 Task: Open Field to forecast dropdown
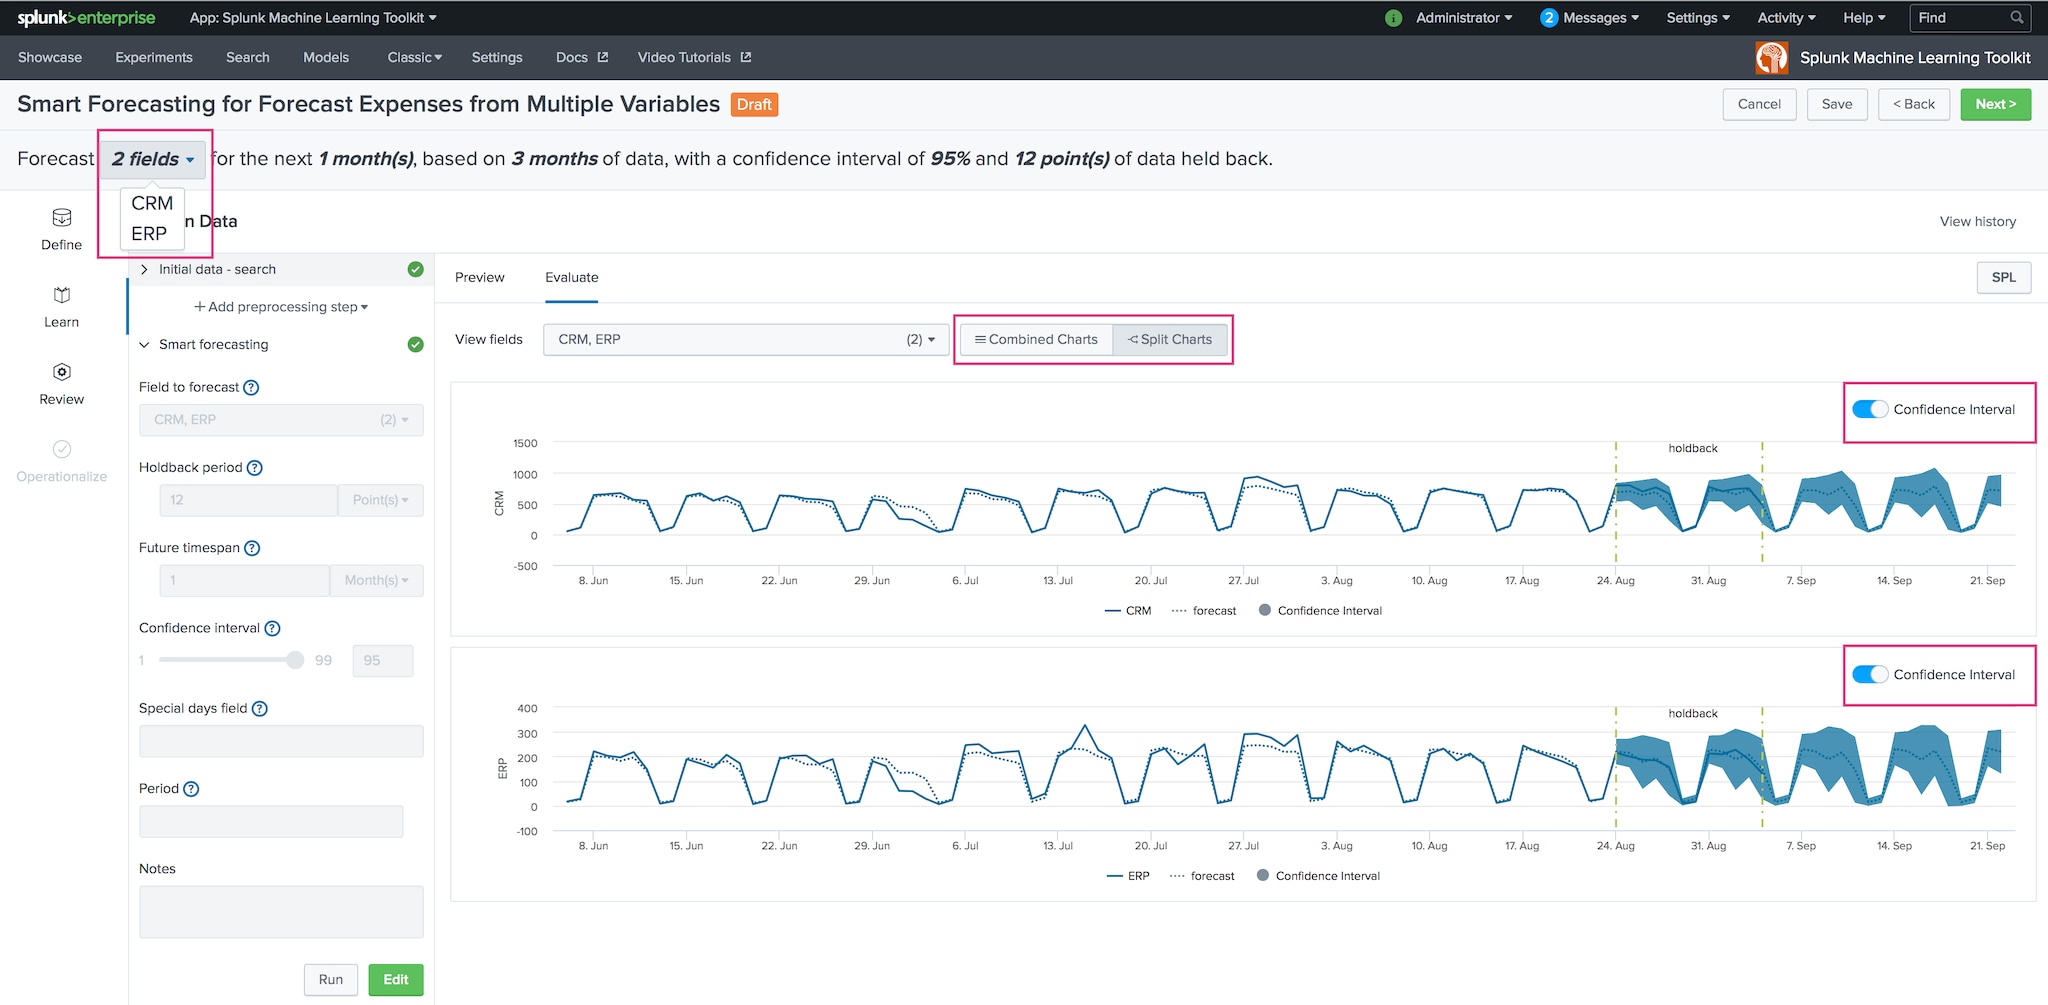pos(281,420)
